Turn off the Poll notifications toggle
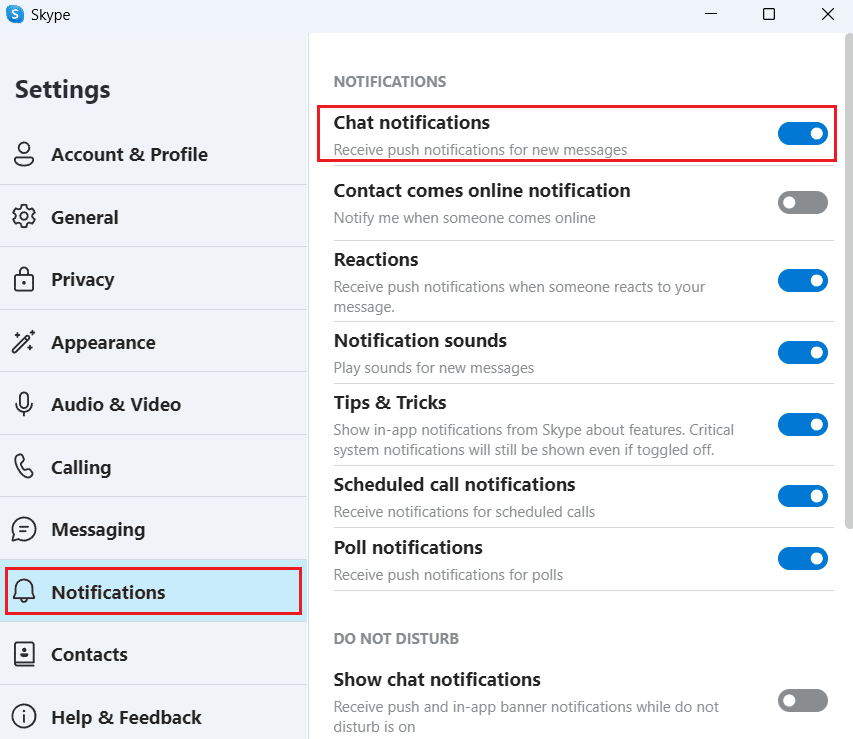Viewport: 853px width, 739px height. 802,558
